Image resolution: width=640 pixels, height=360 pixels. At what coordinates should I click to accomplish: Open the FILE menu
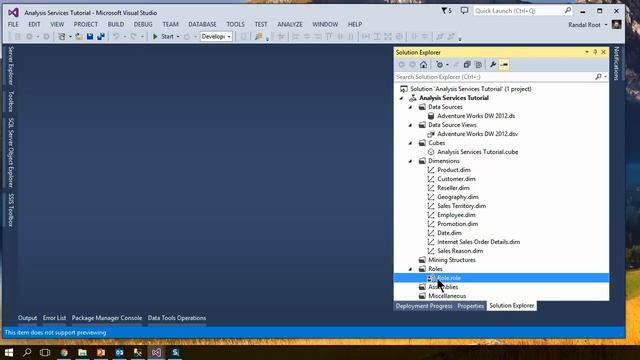point(13,24)
